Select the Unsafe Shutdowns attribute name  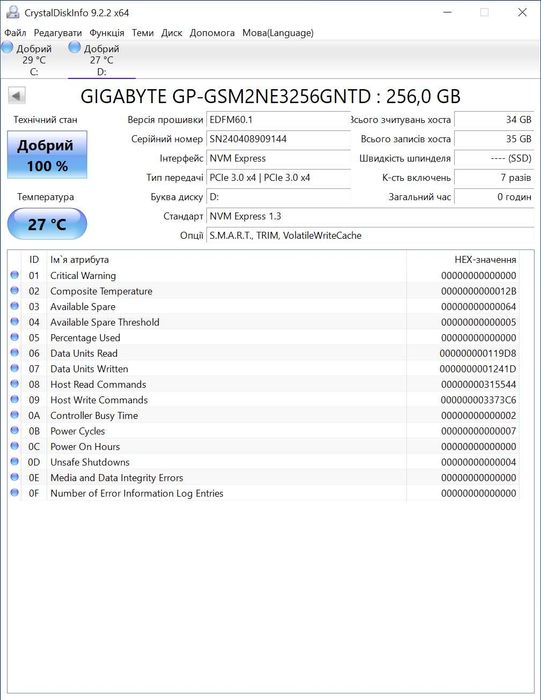[x=90, y=462]
